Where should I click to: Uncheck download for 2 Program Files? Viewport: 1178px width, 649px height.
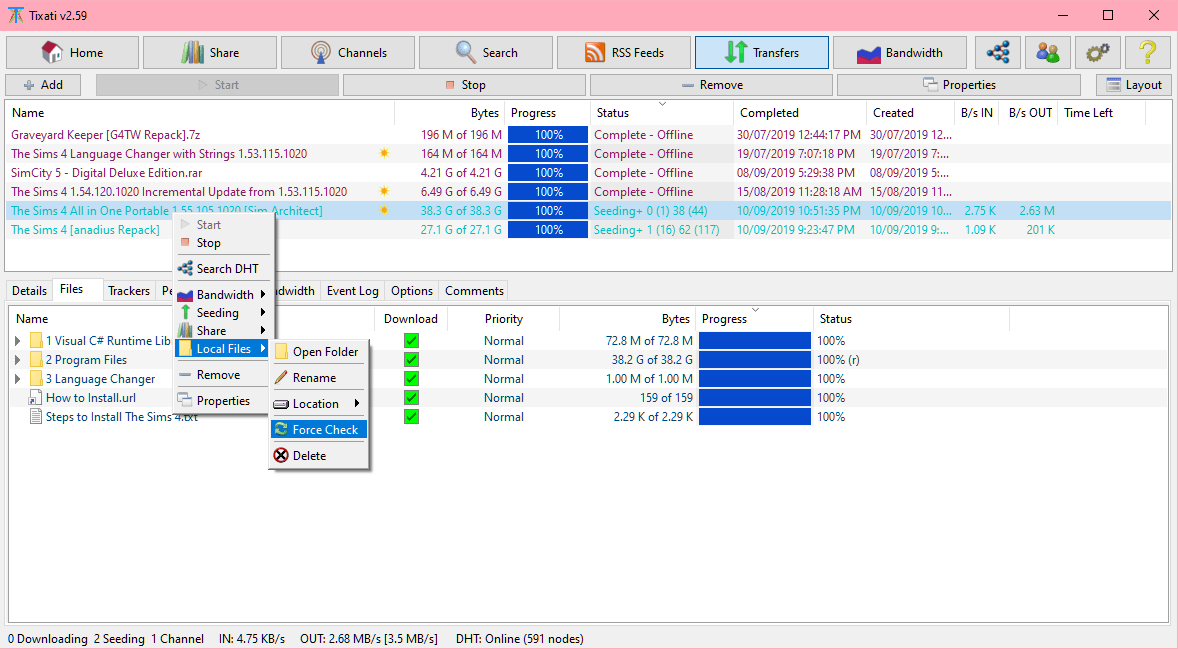[x=411, y=360]
